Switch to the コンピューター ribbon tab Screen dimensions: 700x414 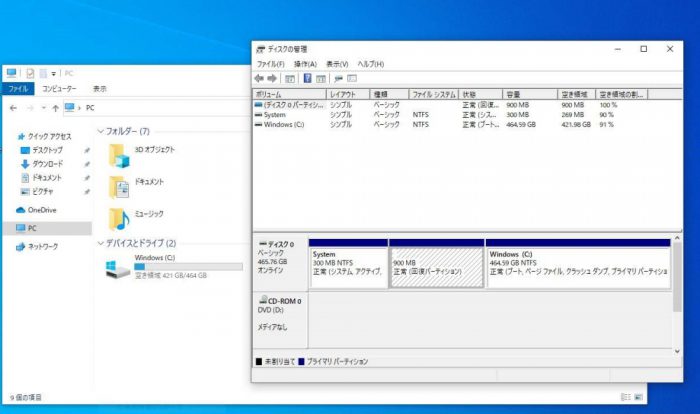point(59,89)
